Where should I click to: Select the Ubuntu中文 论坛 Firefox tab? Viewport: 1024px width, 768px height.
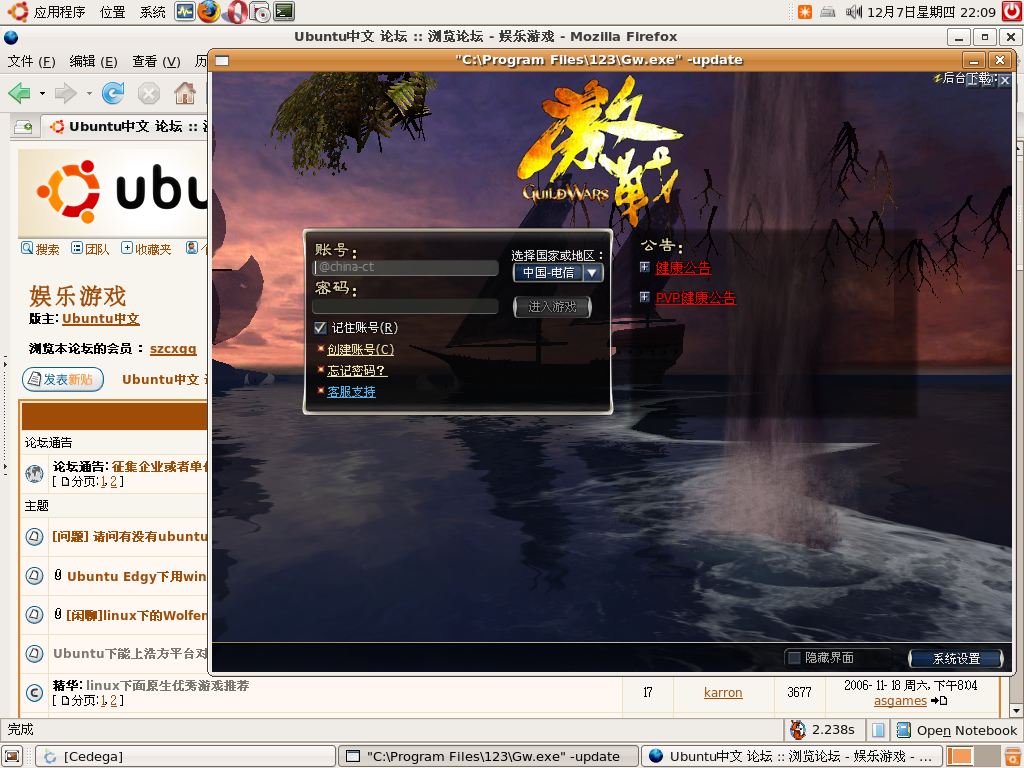(125, 127)
